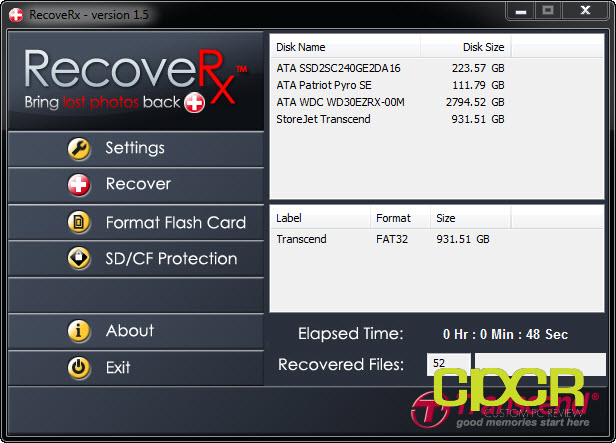Open Format Flash Card text
This screenshot has width=616, height=443.
(176, 222)
